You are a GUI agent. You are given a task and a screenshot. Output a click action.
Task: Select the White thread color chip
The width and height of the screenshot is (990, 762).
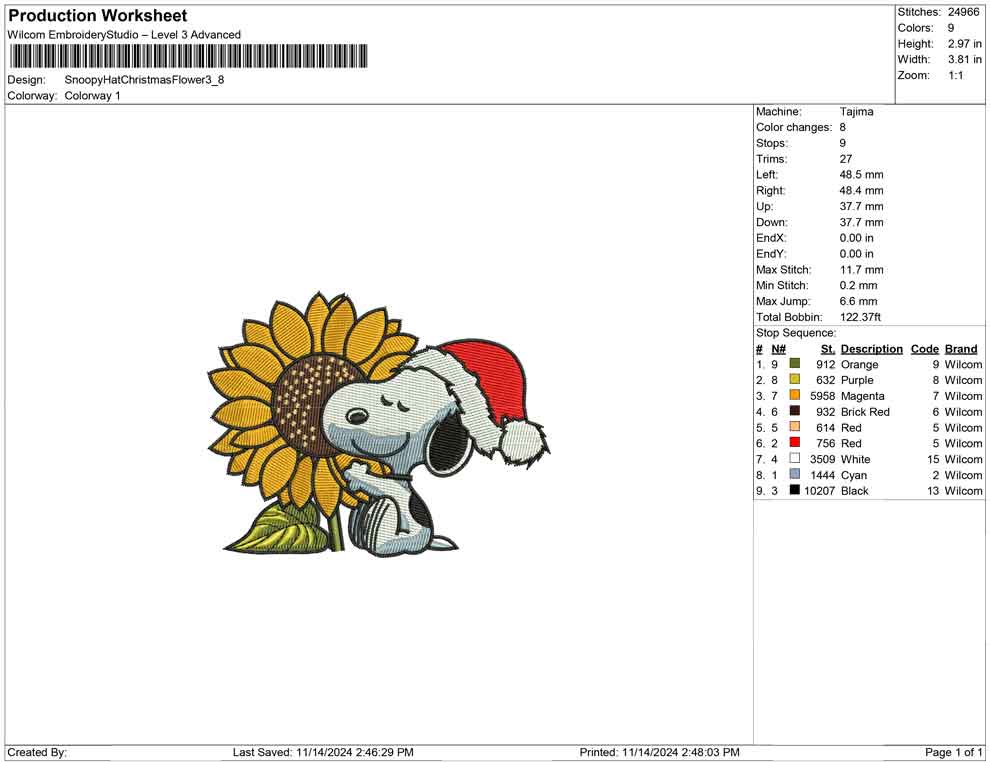click(x=793, y=459)
